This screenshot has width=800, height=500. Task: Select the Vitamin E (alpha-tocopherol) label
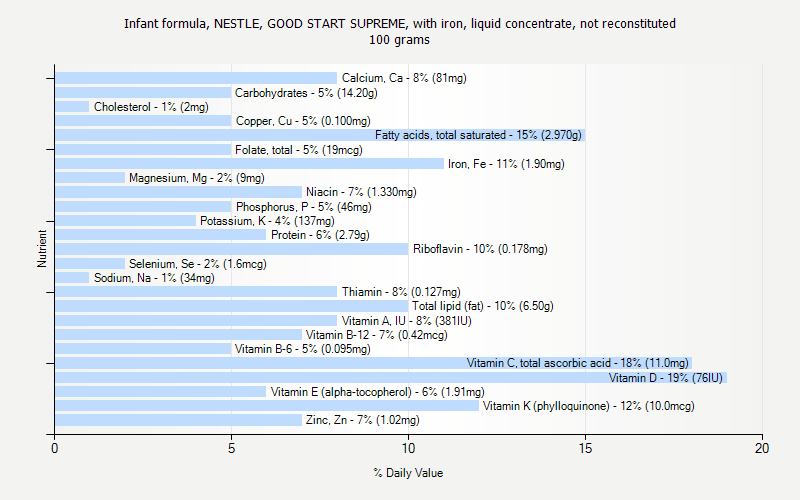click(x=378, y=392)
